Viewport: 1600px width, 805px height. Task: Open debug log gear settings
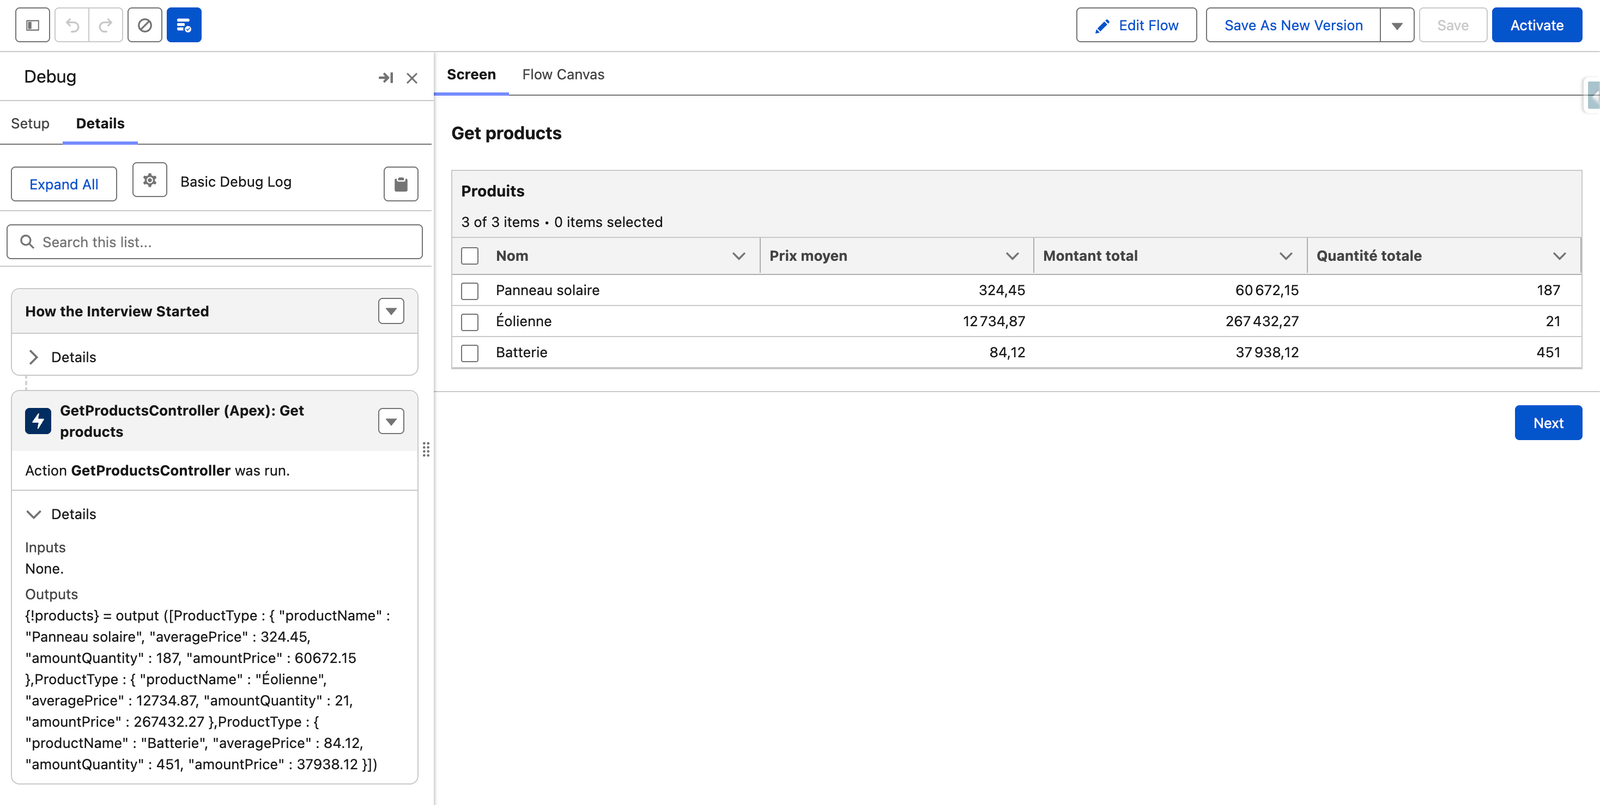pos(150,181)
